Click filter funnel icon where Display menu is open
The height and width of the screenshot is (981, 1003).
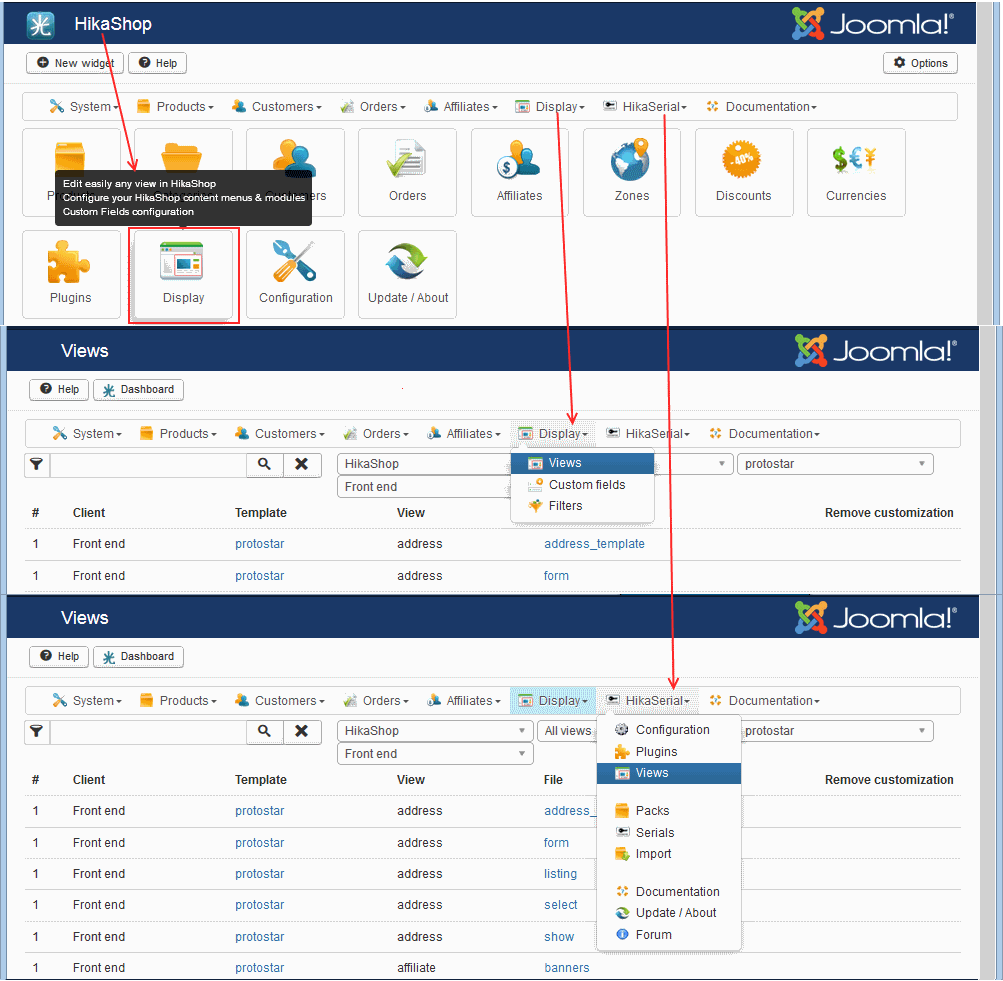(37, 464)
